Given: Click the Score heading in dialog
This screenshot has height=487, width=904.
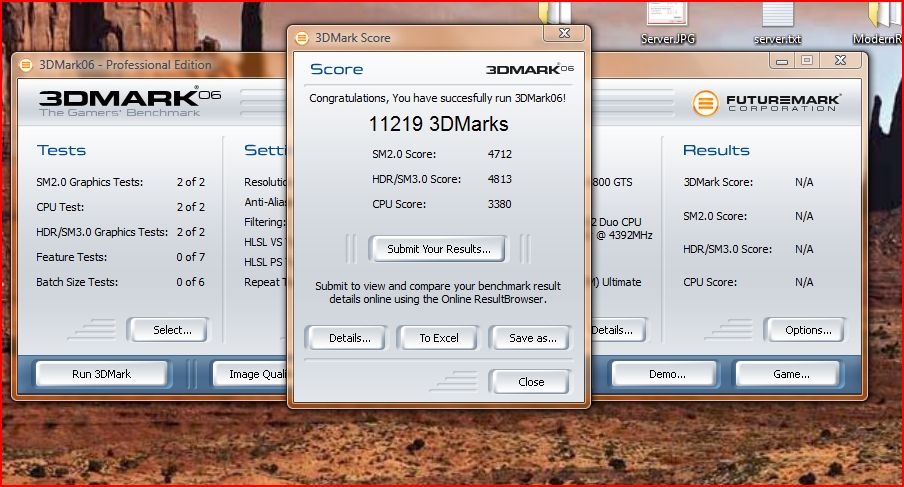Looking at the screenshot, I should point(337,70).
